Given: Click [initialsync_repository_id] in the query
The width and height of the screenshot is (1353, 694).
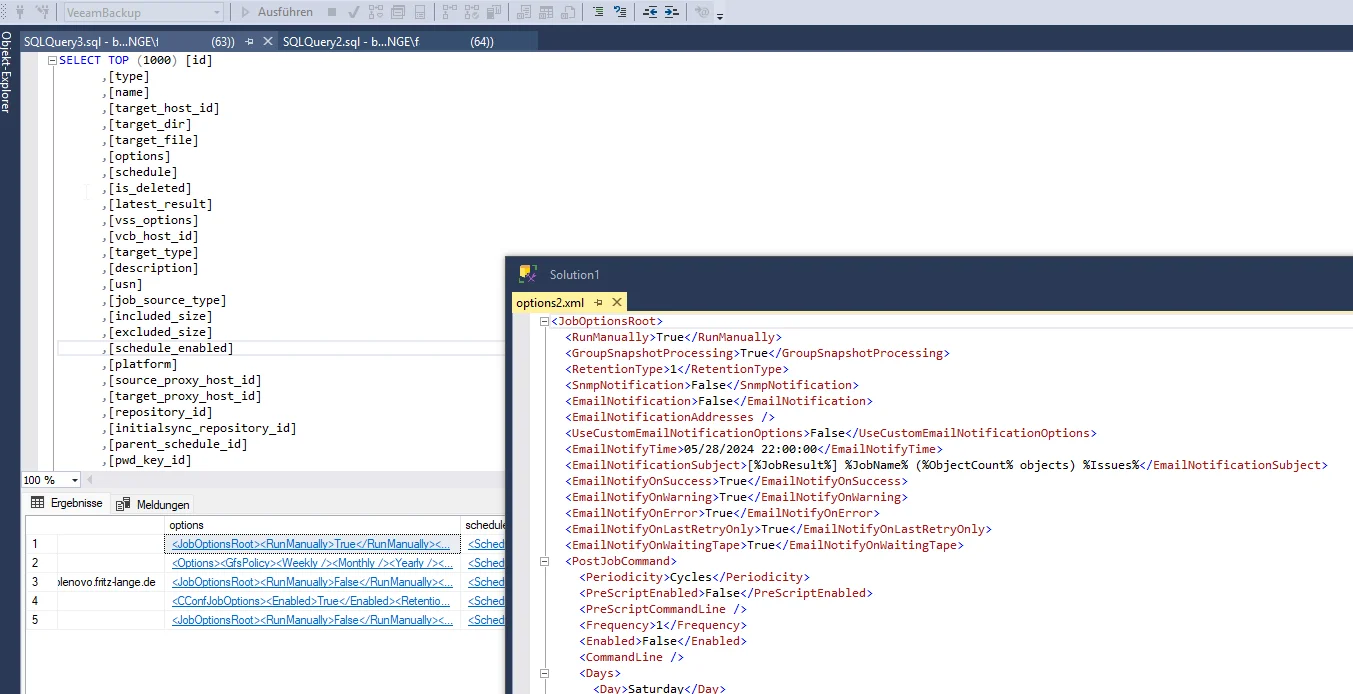Looking at the screenshot, I should point(203,428).
